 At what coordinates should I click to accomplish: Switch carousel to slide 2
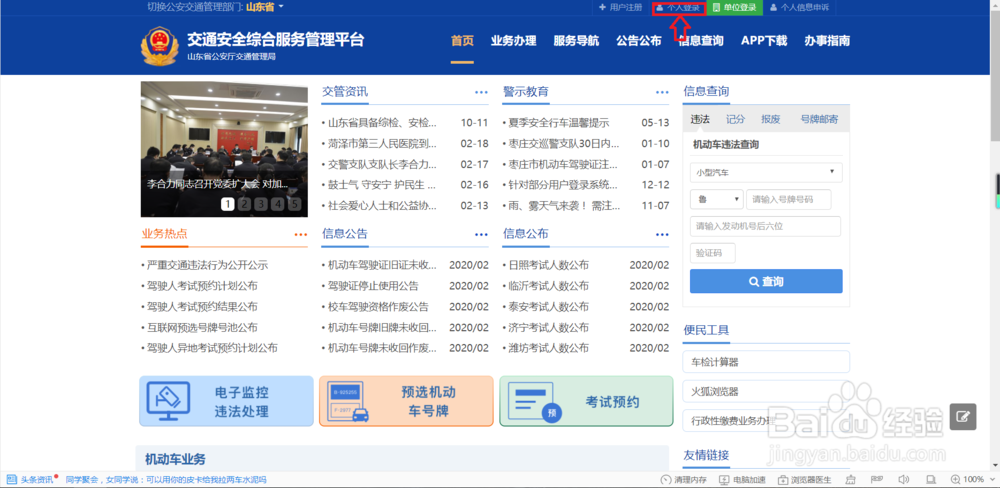click(x=244, y=204)
